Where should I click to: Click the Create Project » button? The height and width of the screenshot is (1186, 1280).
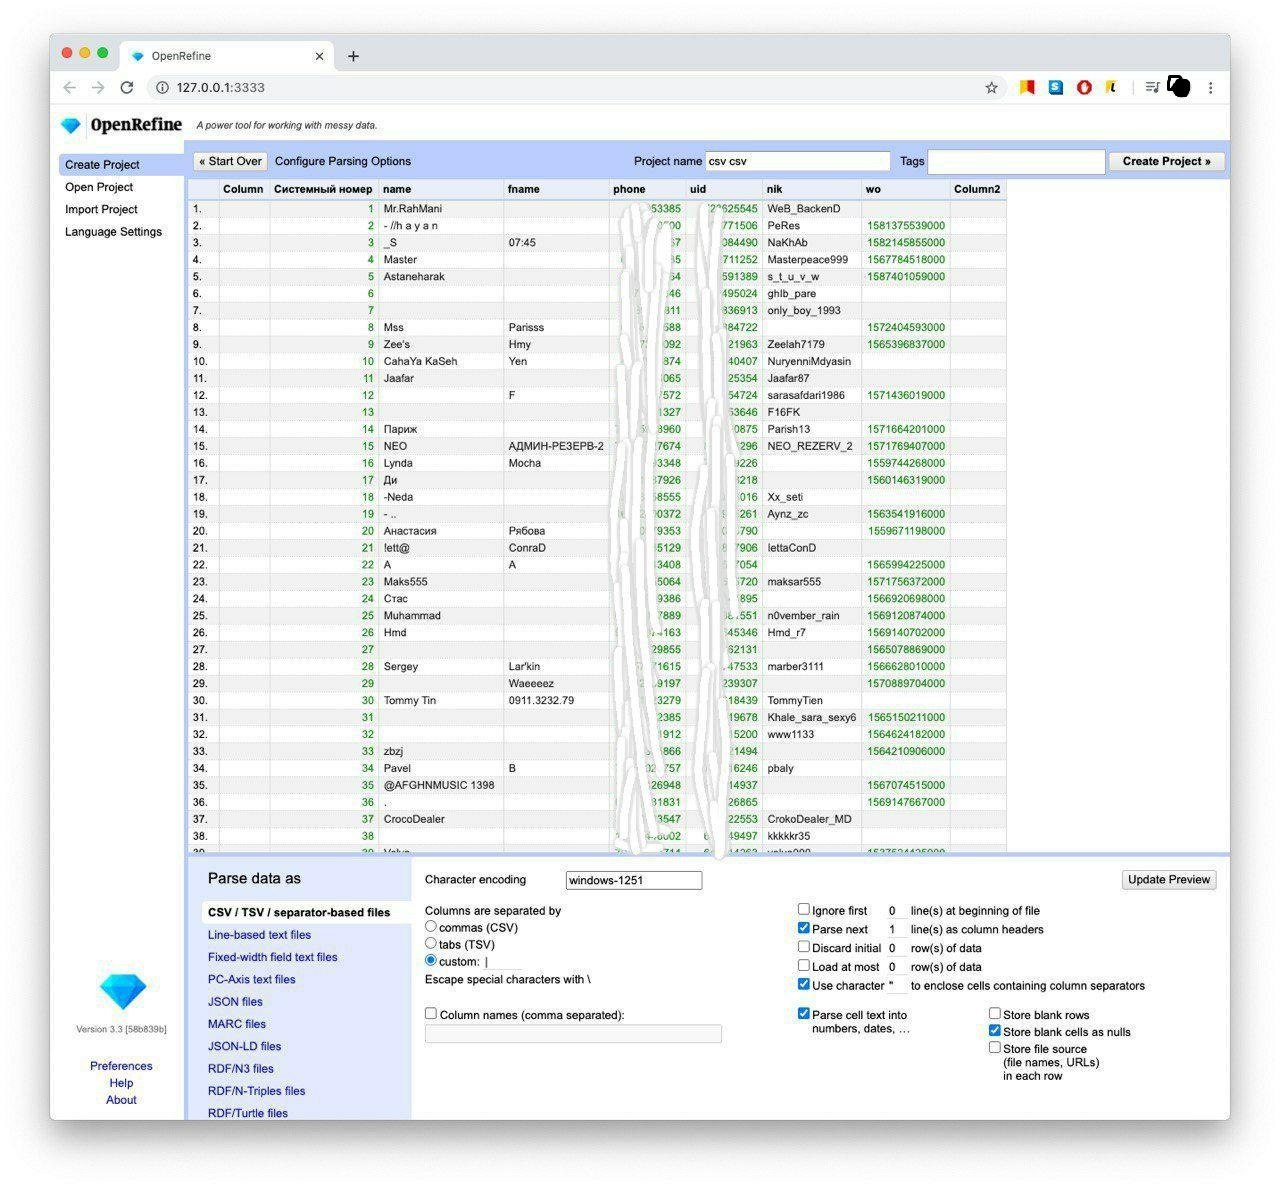[x=1166, y=161]
